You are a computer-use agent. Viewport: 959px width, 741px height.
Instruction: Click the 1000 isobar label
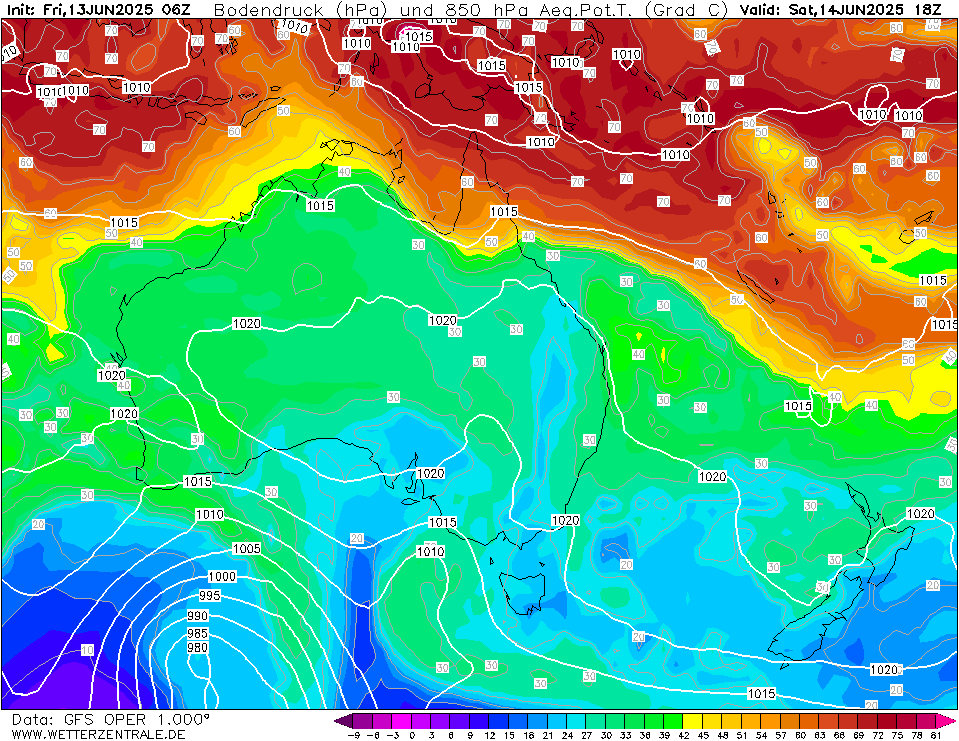point(222,577)
